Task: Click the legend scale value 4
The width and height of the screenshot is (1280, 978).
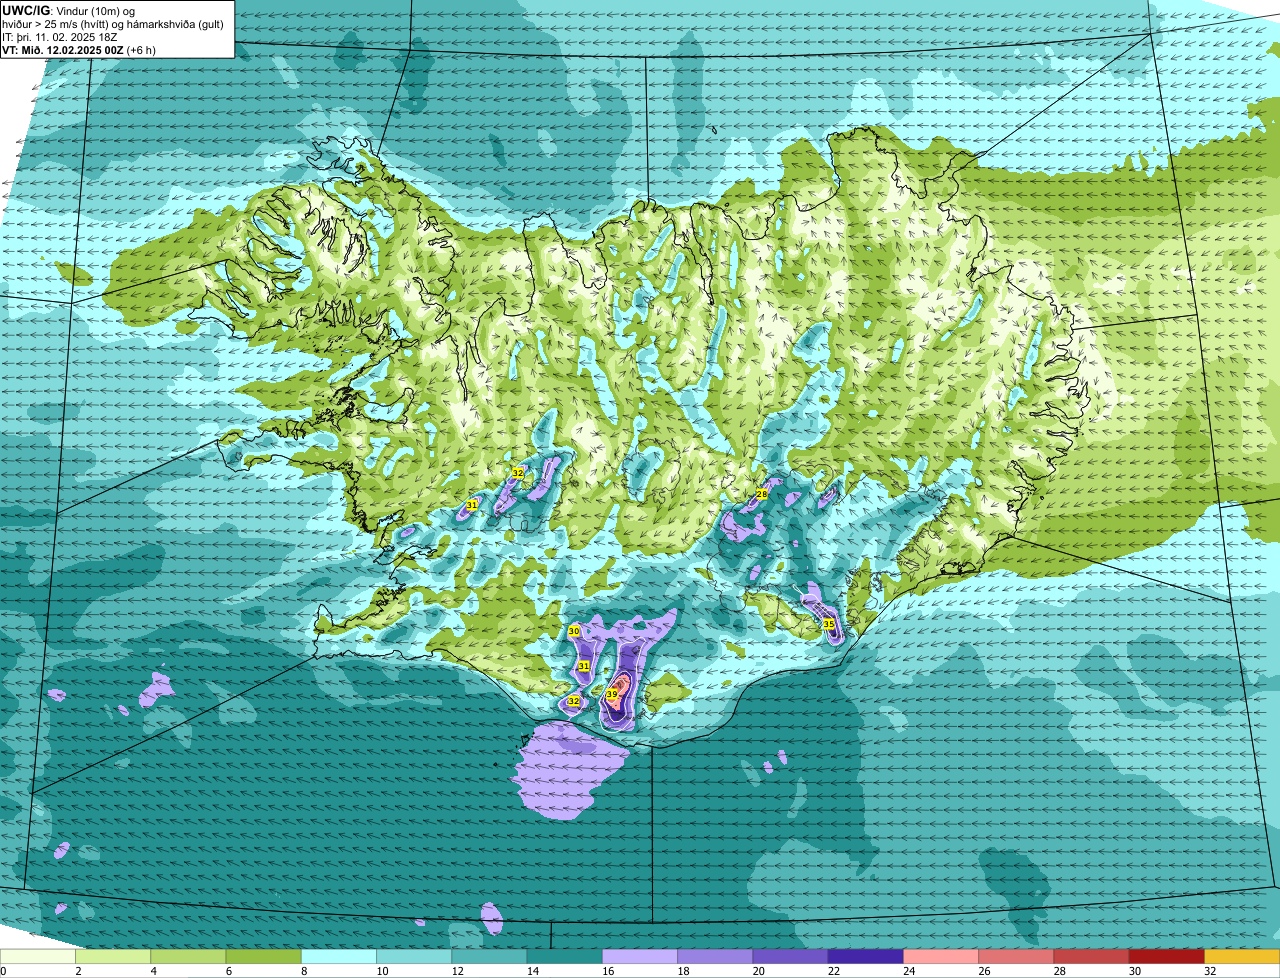Action: [152, 971]
